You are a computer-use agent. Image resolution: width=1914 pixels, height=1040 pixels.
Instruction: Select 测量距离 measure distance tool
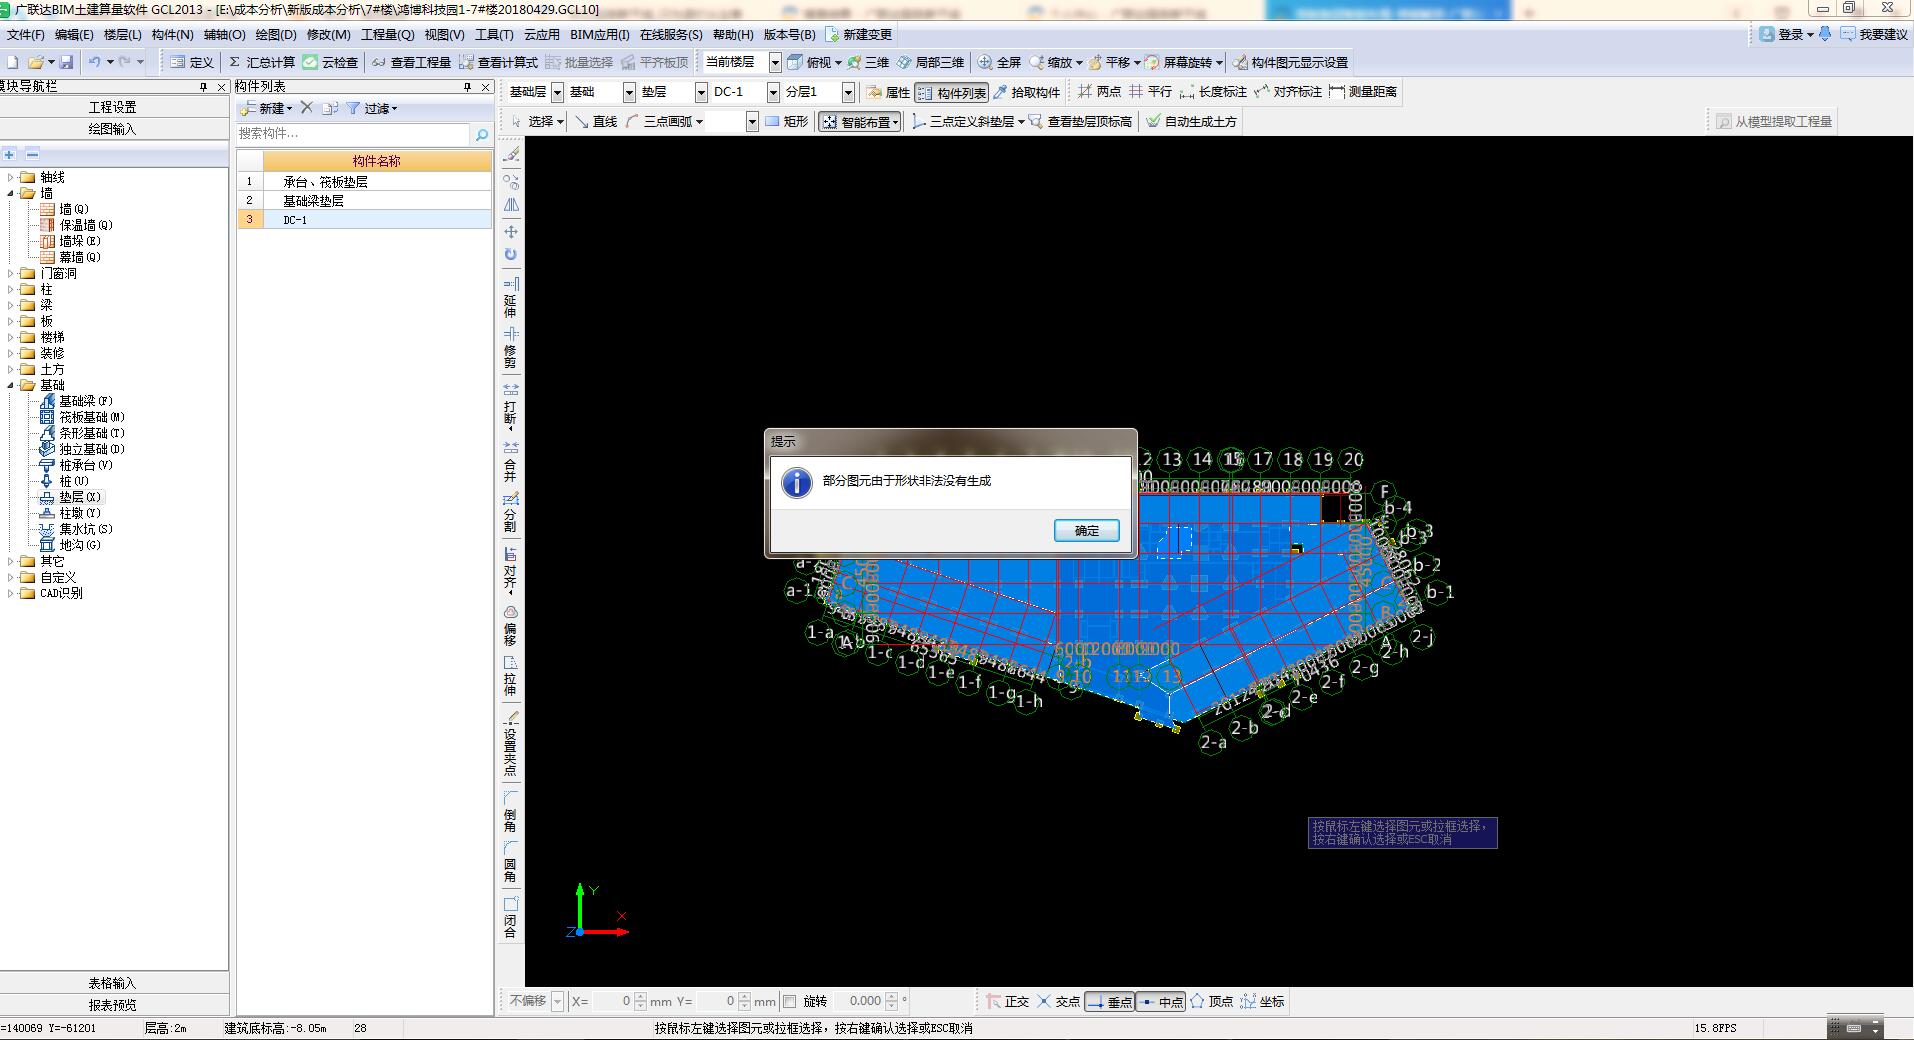coord(1363,91)
